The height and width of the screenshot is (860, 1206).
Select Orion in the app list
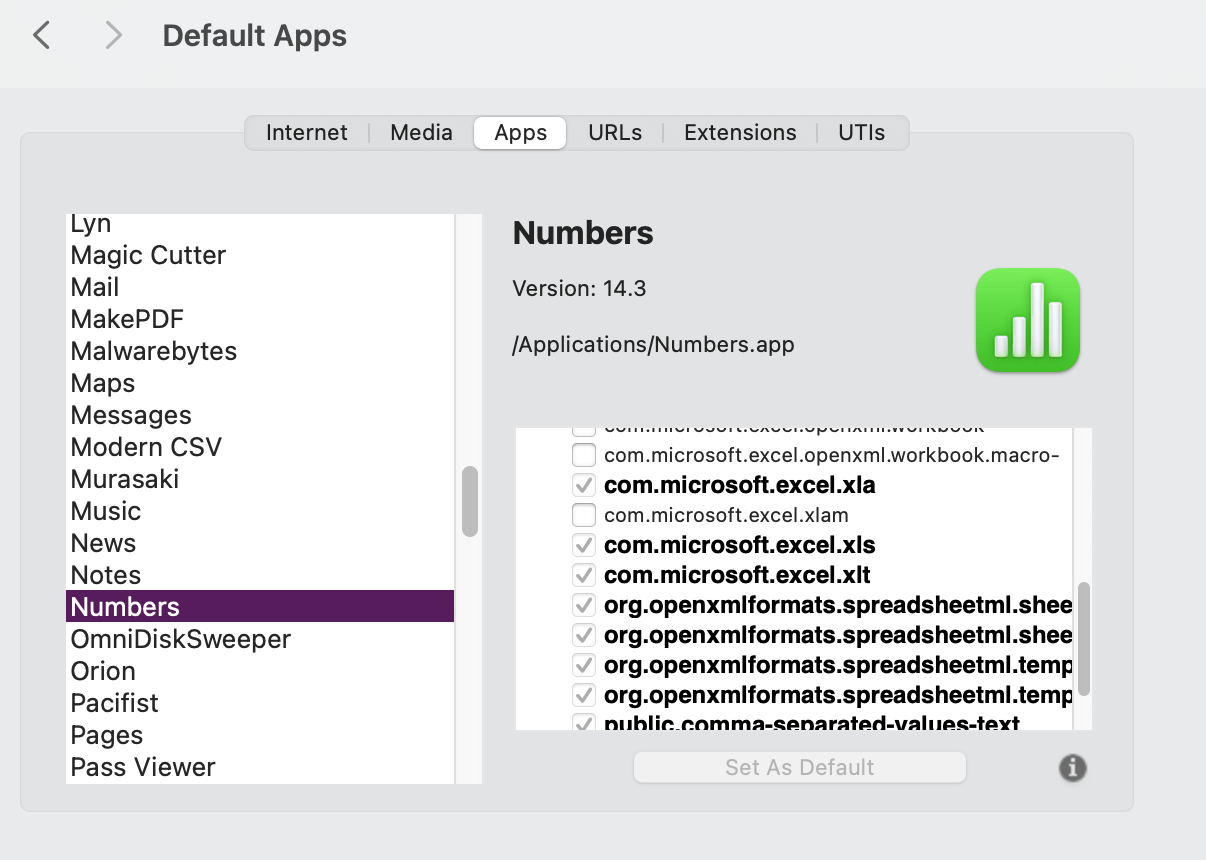tap(260, 671)
